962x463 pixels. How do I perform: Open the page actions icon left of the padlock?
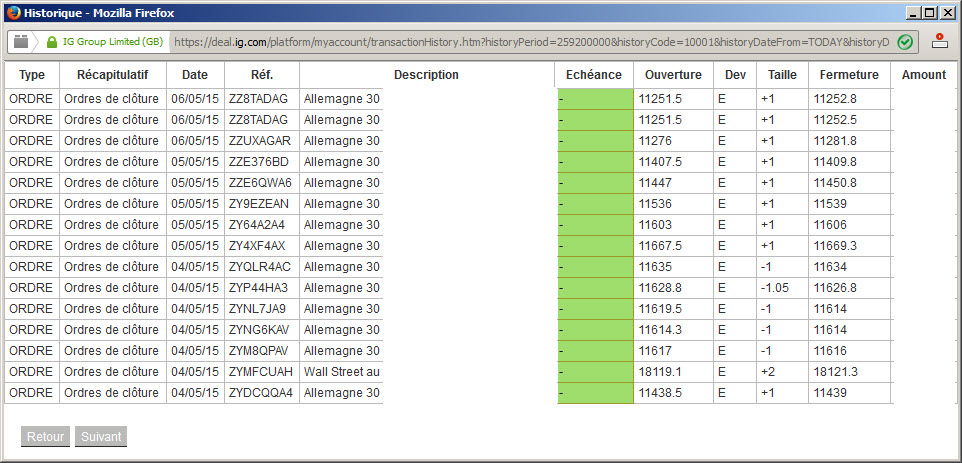tap(21, 42)
